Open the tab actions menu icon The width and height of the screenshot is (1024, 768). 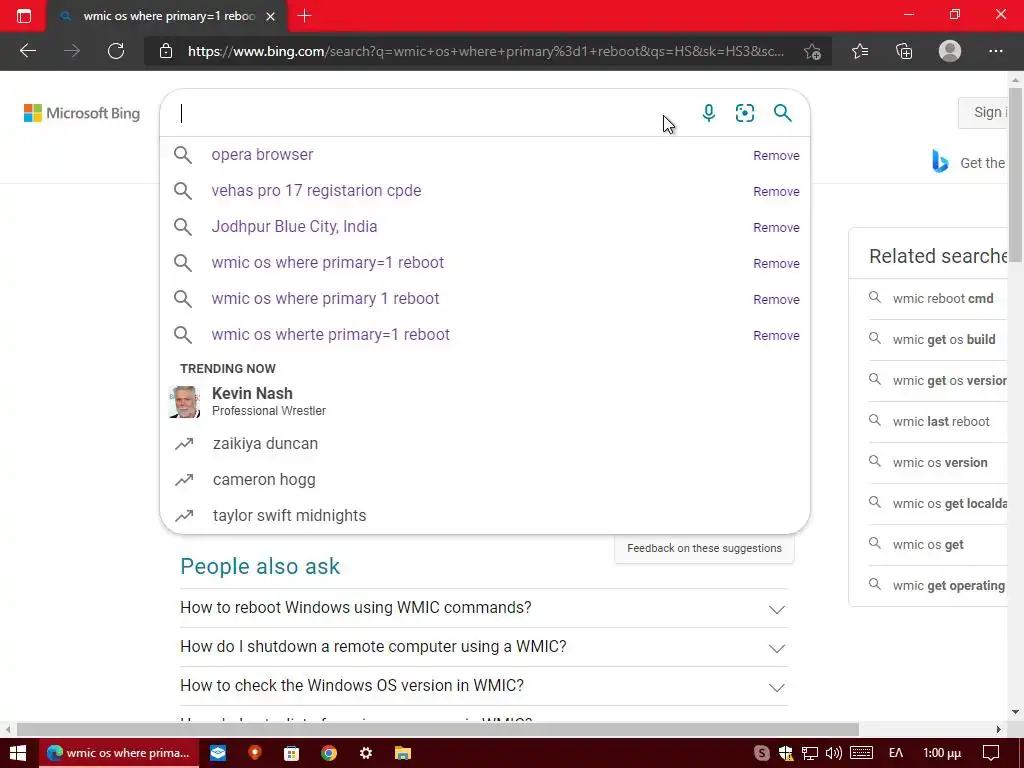click(x=24, y=16)
